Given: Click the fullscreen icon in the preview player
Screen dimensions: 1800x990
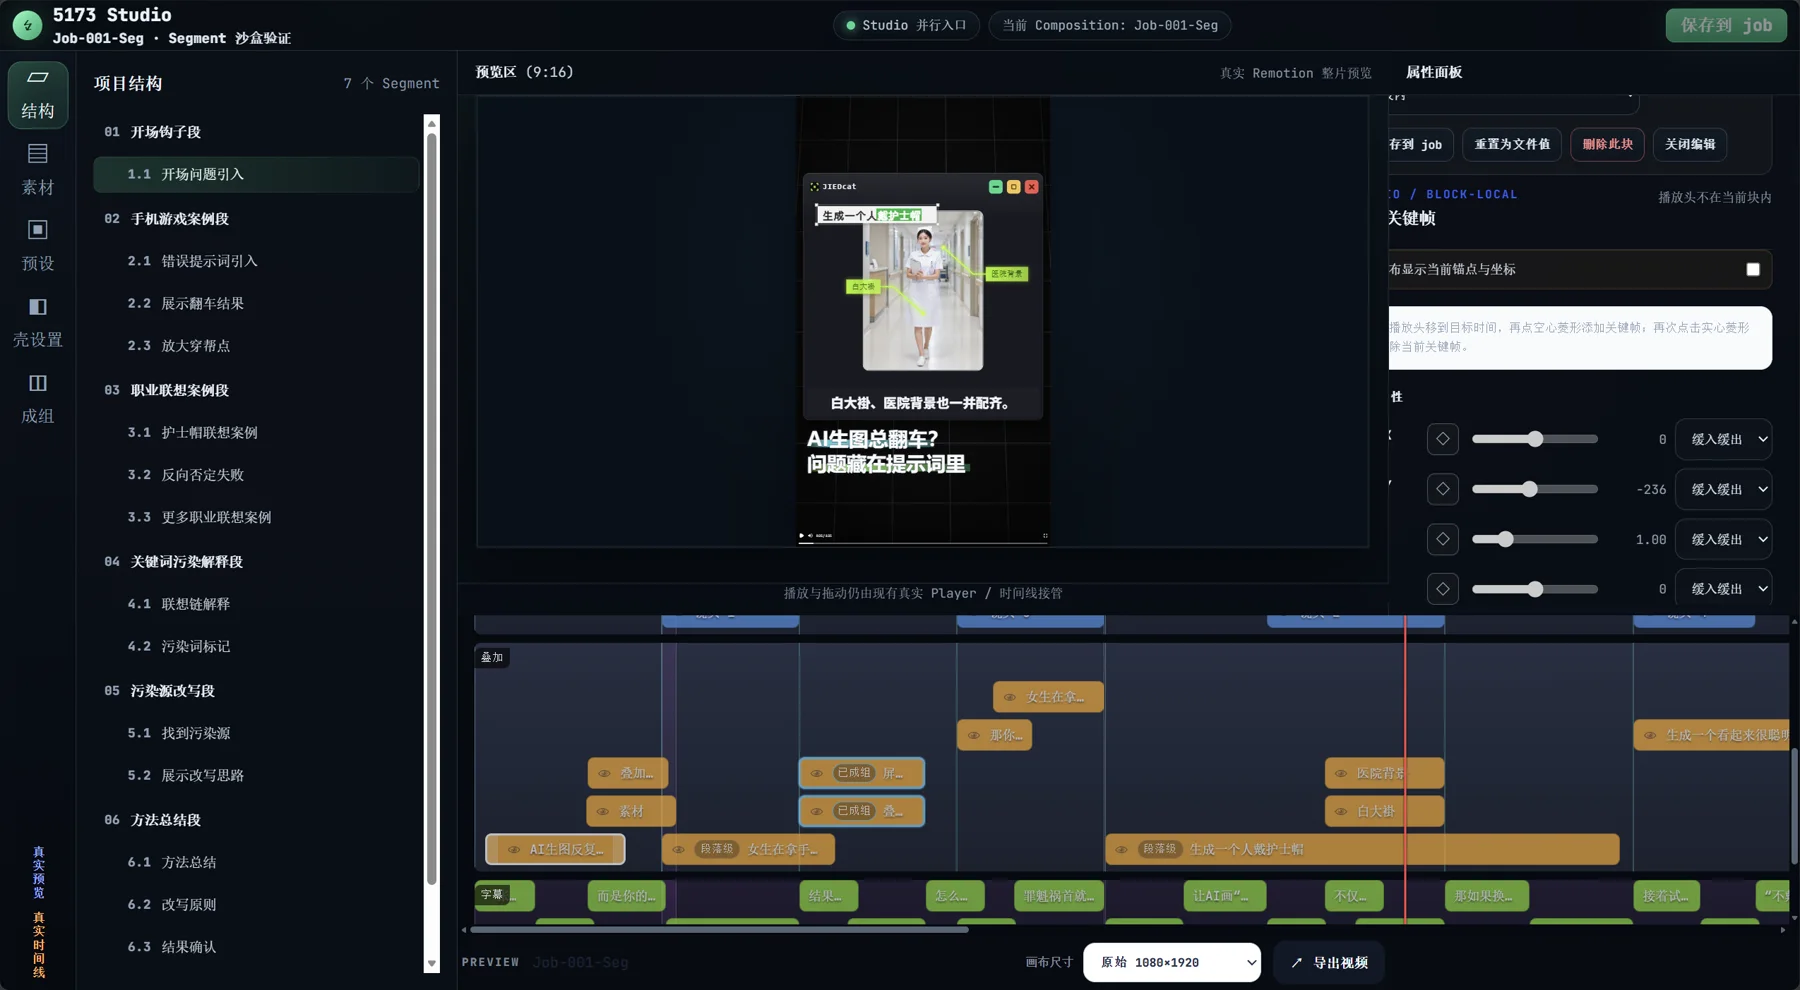Looking at the screenshot, I should (x=1045, y=536).
